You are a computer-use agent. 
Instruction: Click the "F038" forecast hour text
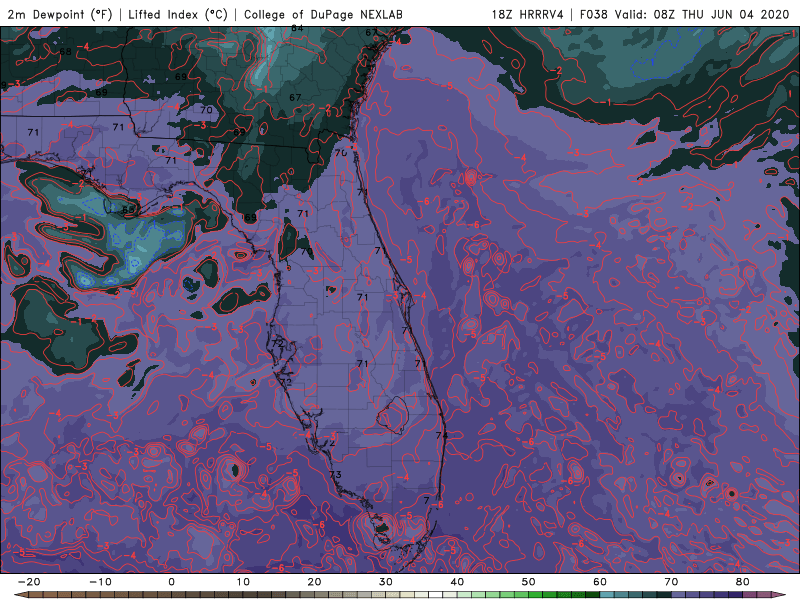(594, 14)
